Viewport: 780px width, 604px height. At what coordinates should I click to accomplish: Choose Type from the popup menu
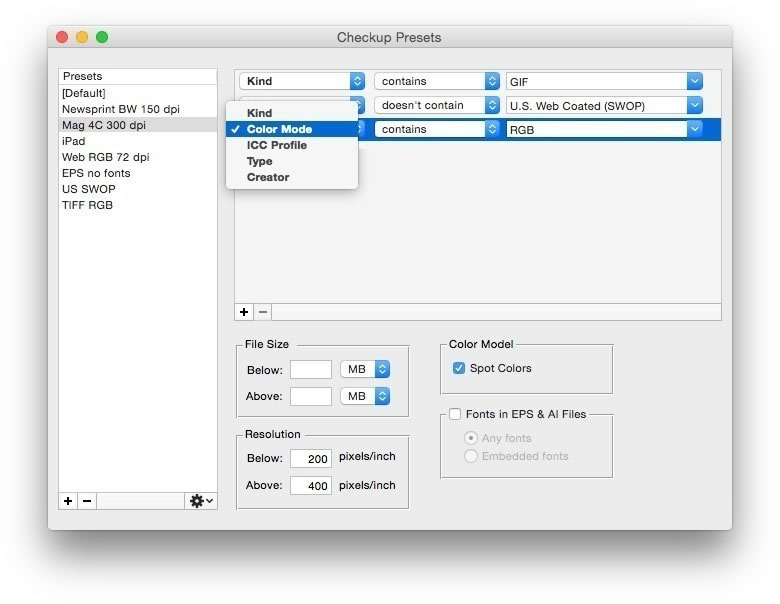tap(292, 161)
